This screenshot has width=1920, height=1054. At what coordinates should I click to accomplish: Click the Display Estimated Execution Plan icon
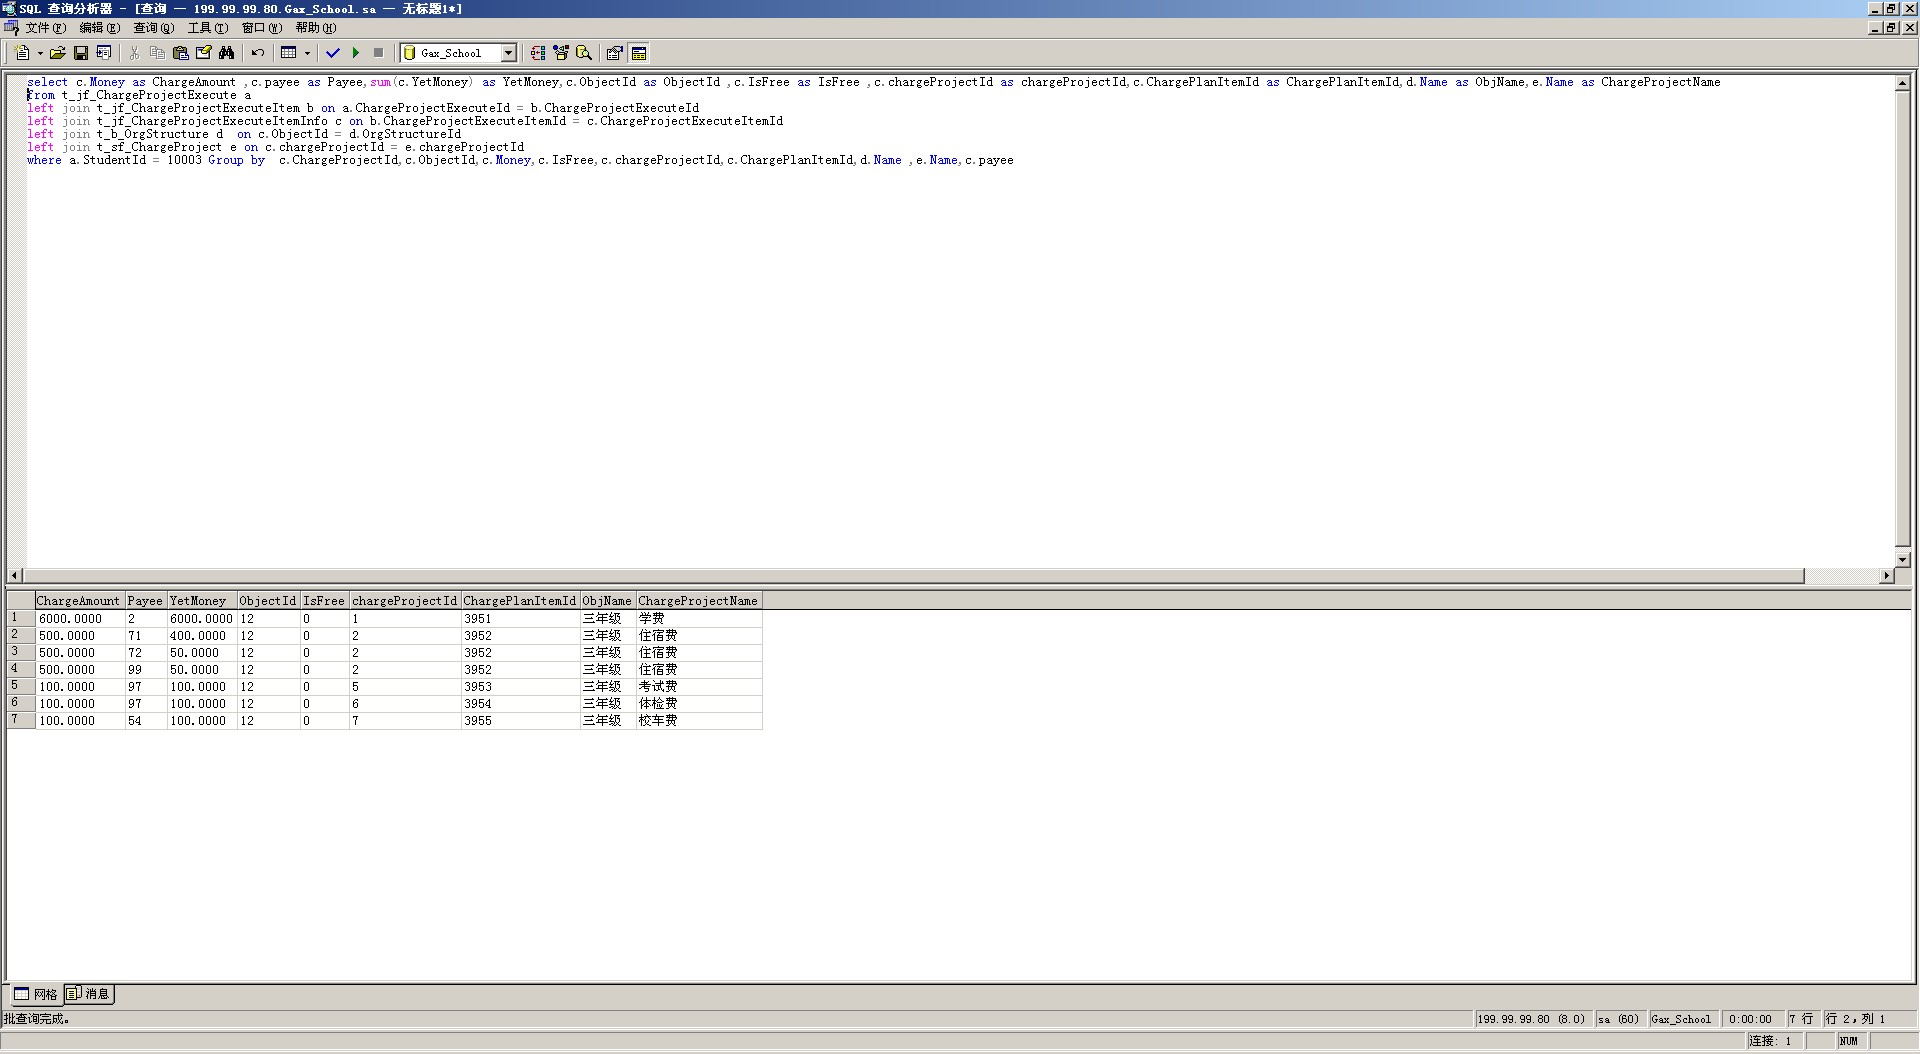538,53
